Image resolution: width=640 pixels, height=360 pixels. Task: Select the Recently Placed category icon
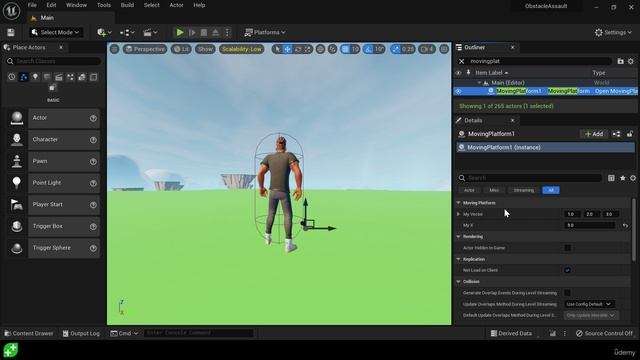click(x=11, y=77)
